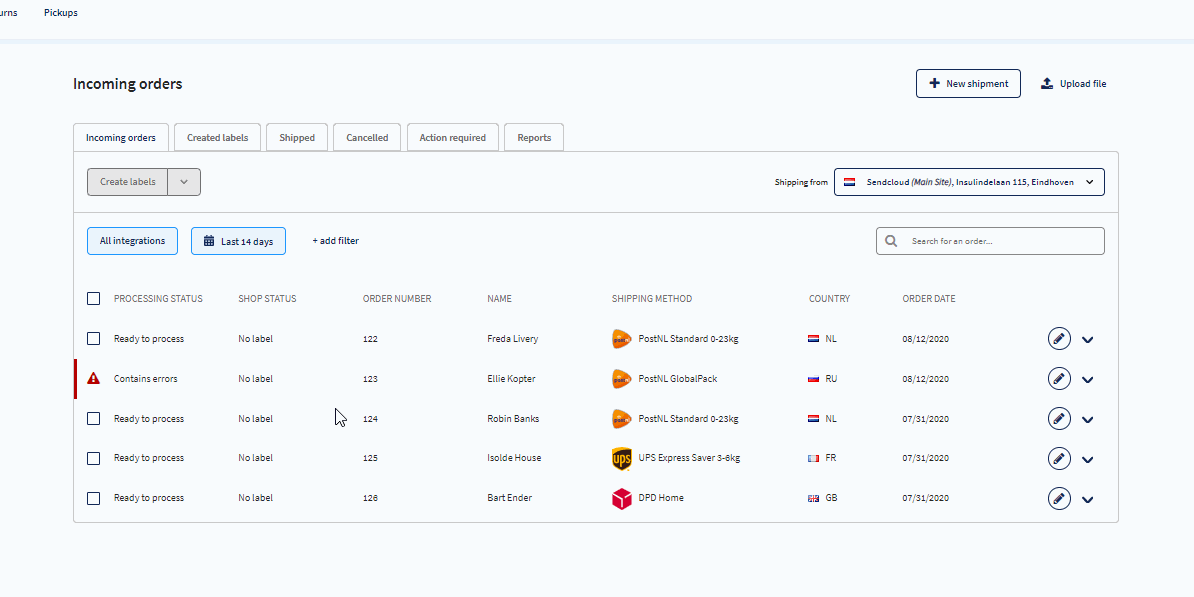Click PostNL logo on the GlobalPack row

(x=621, y=378)
